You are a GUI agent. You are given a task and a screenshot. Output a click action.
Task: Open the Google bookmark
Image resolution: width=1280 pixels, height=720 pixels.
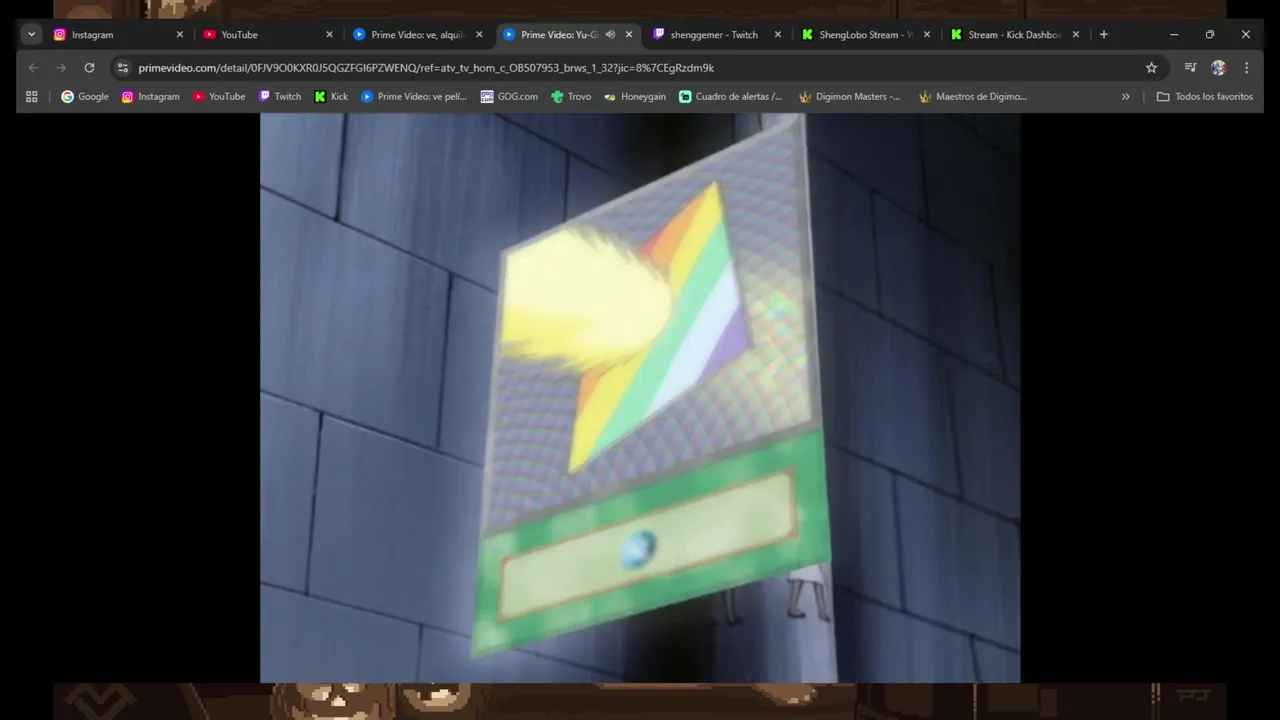click(85, 97)
